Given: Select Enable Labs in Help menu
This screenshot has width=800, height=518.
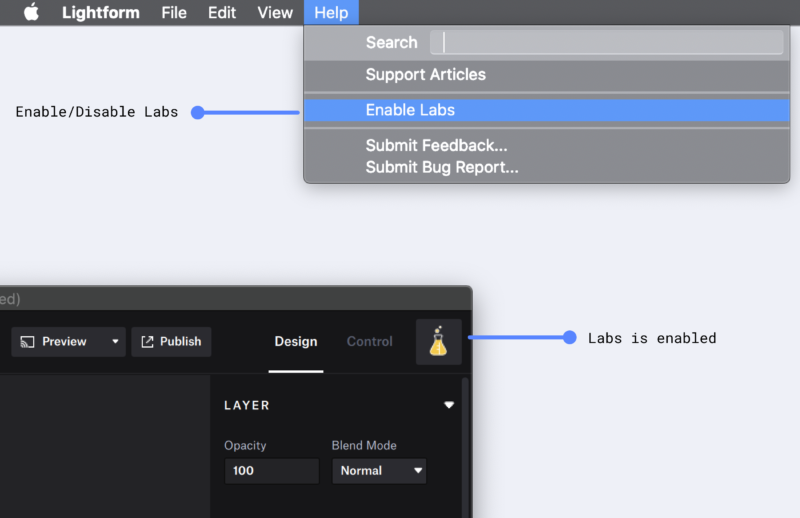Looking at the screenshot, I should pyautogui.click(x=410, y=110).
